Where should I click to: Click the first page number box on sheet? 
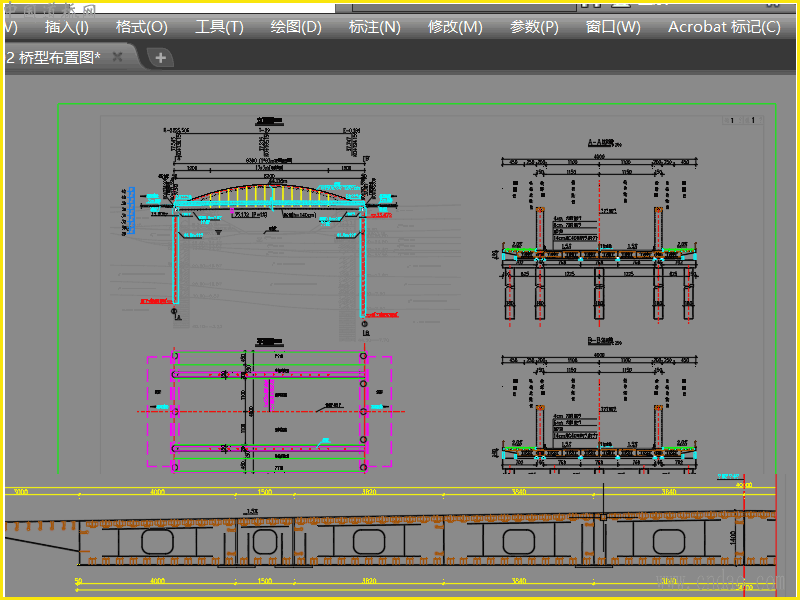[732, 121]
